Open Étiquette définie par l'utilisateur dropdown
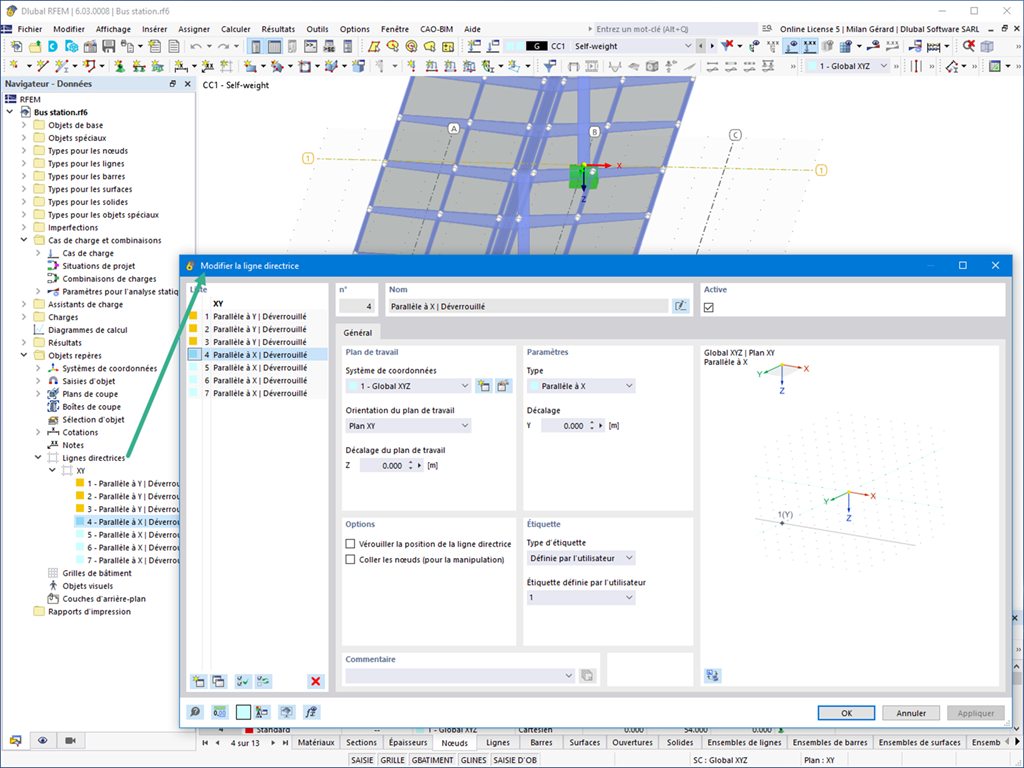 click(x=581, y=598)
